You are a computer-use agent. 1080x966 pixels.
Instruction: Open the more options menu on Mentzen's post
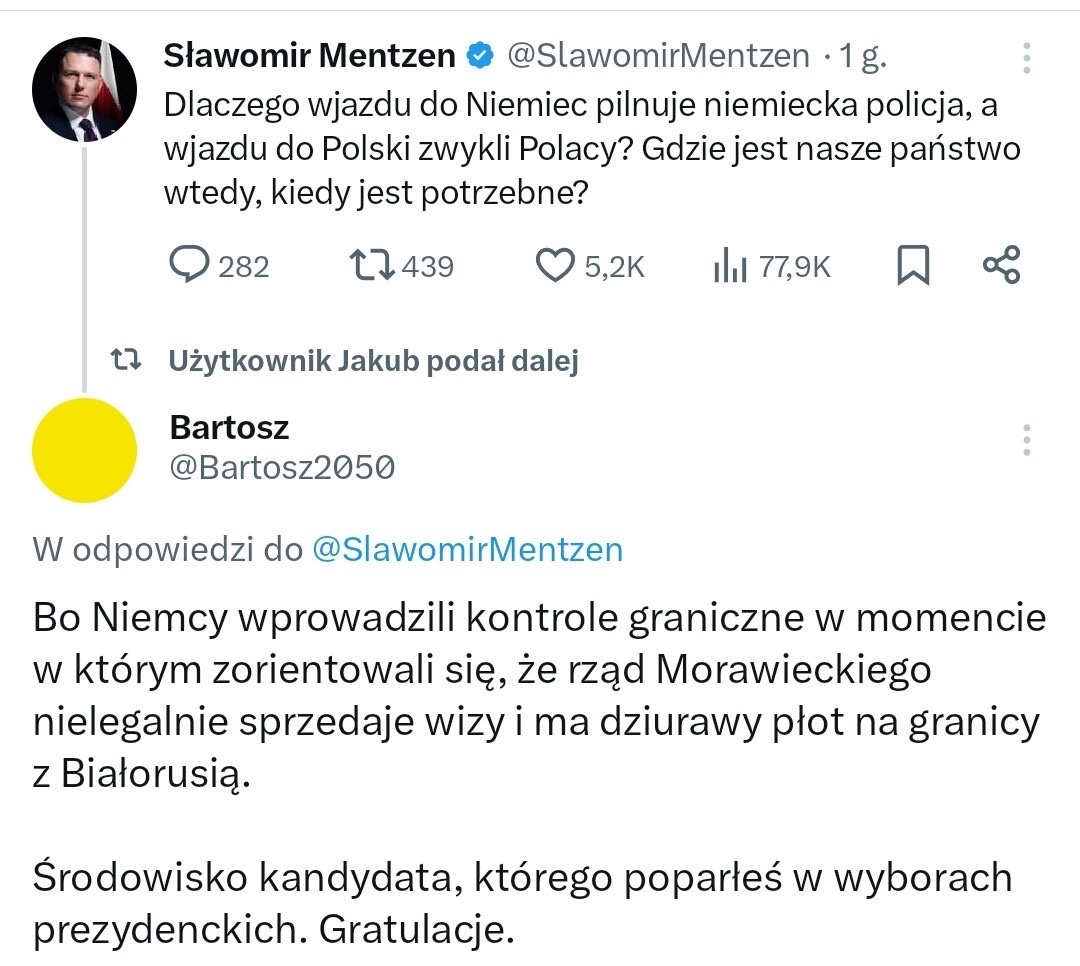point(1027,58)
